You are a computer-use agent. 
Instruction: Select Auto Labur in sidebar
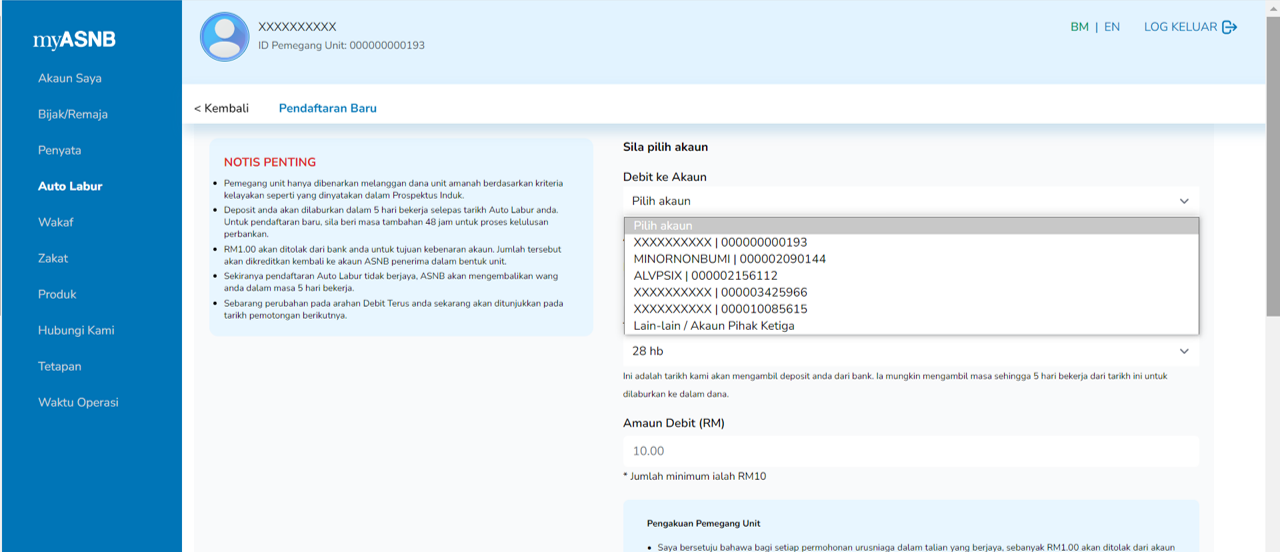[x=70, y=186]
